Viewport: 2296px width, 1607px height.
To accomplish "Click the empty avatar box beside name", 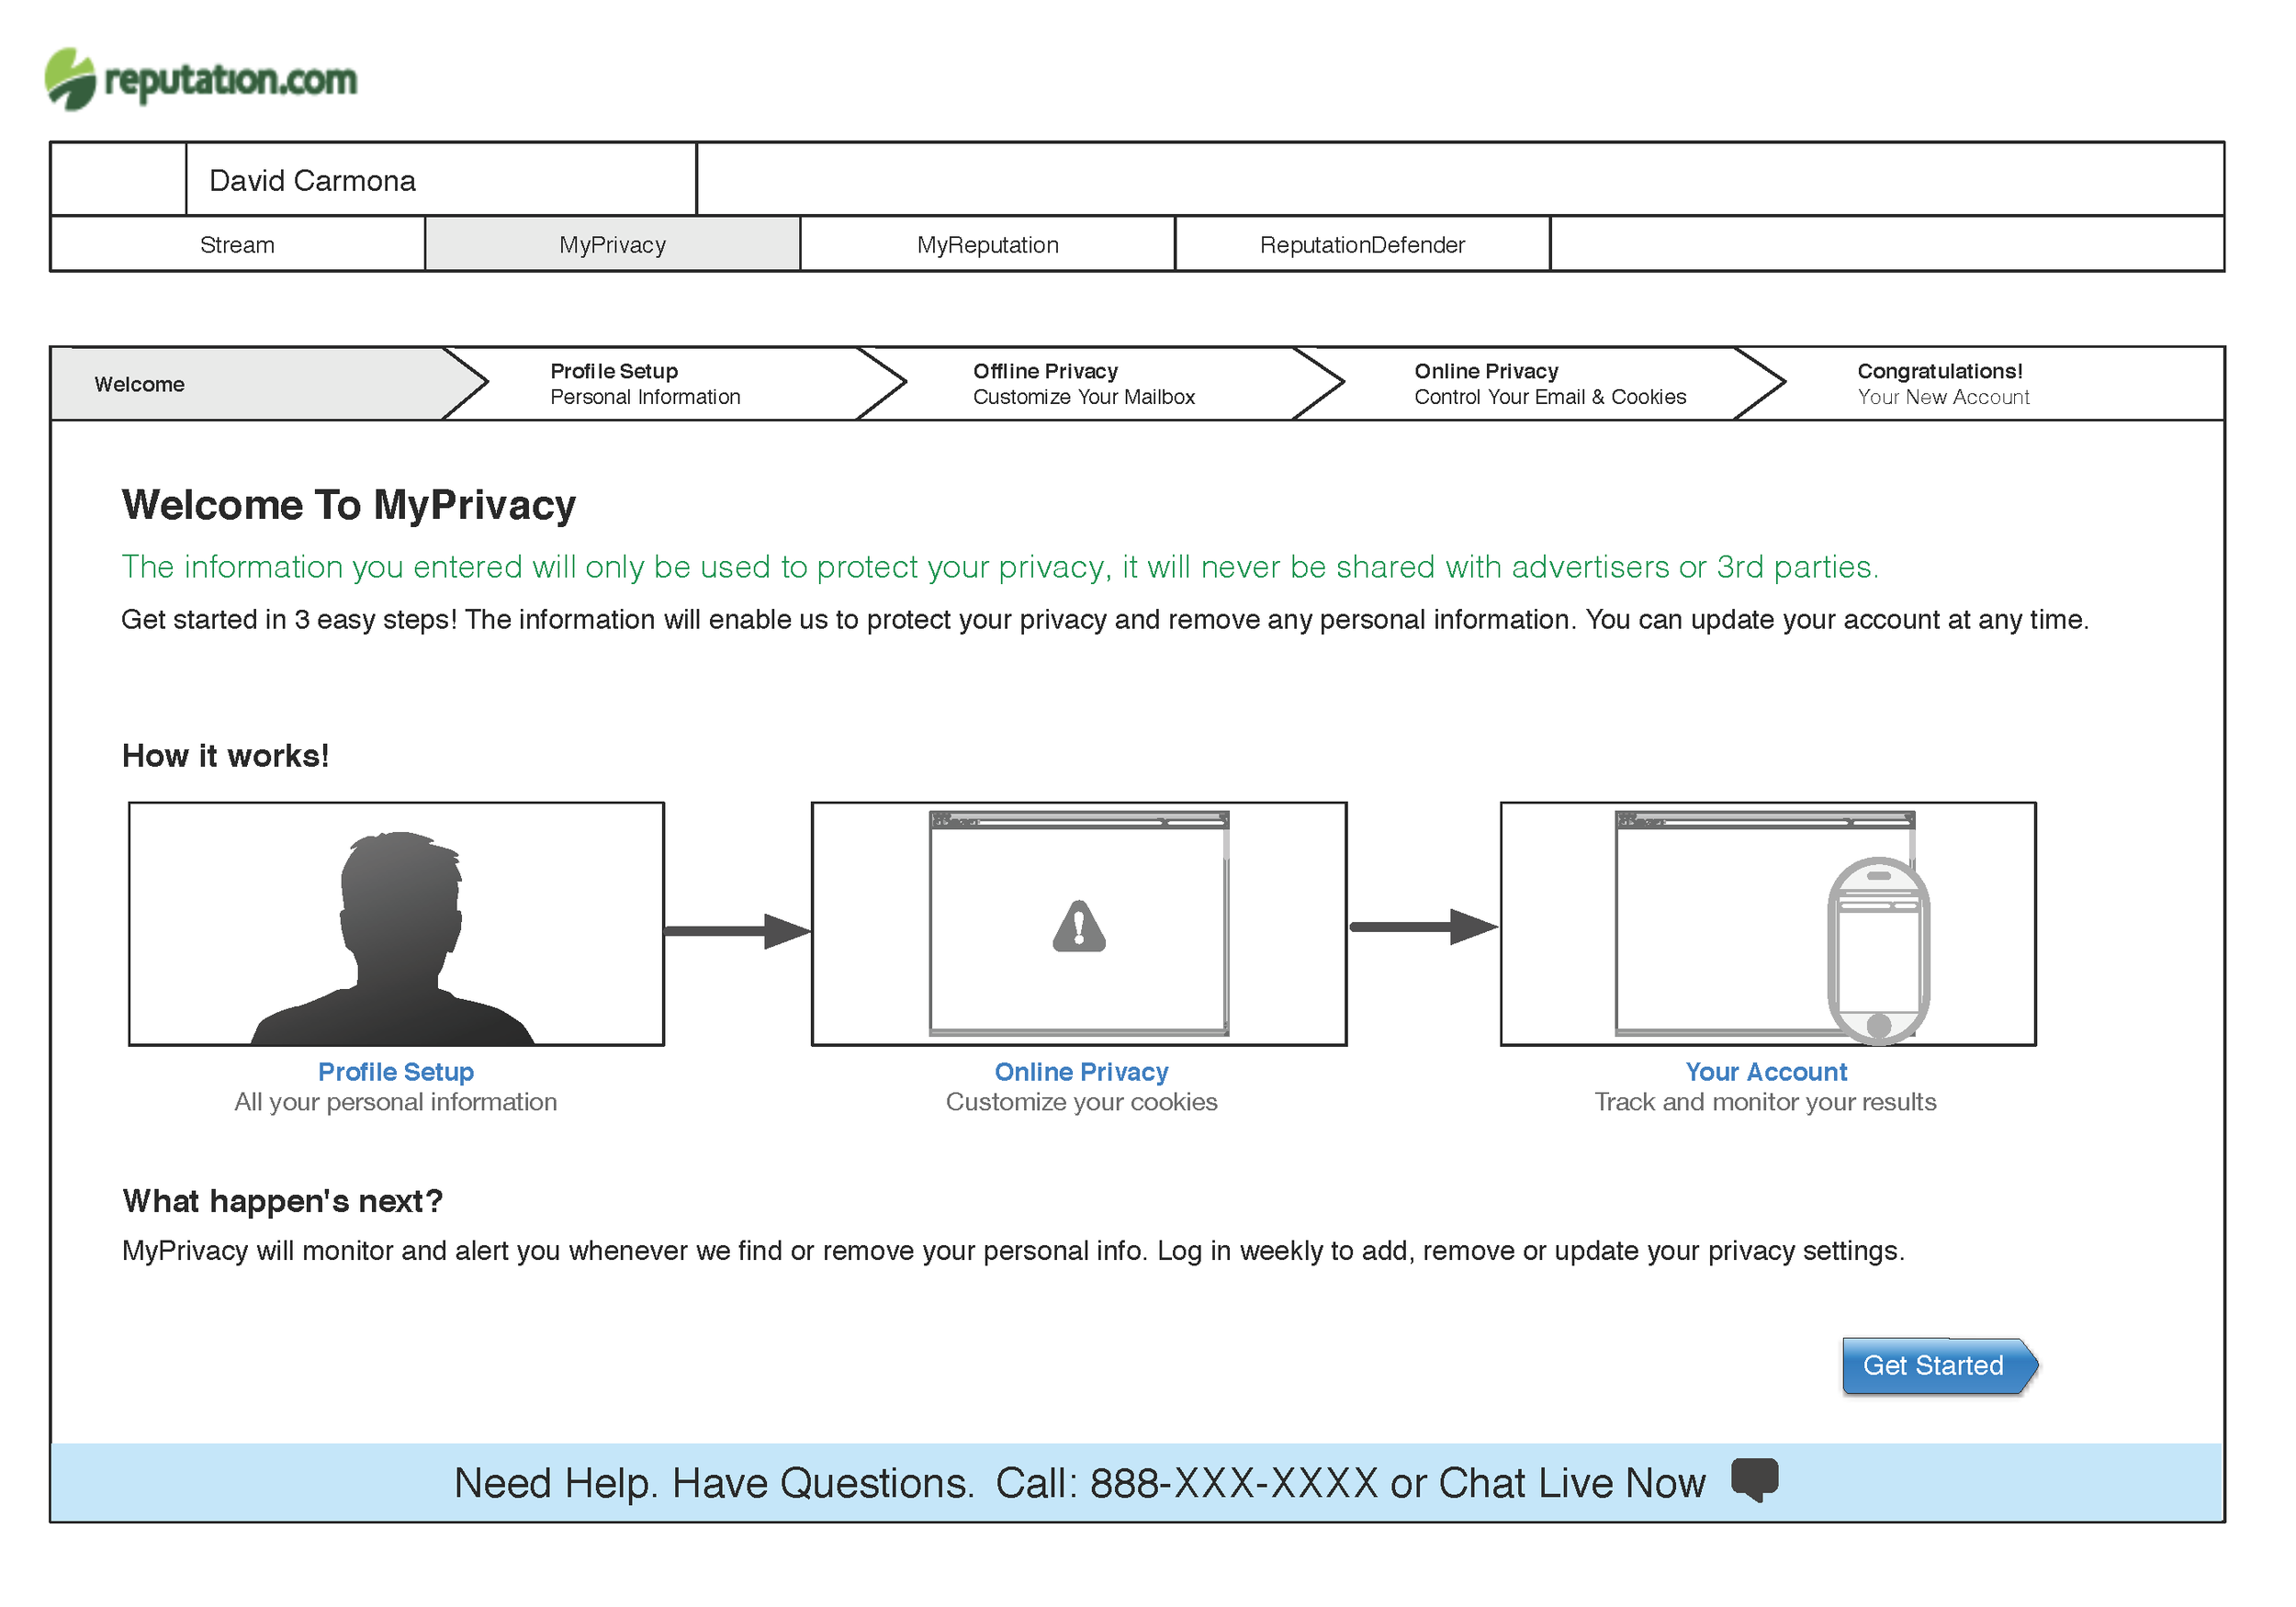I will point(118,179).
